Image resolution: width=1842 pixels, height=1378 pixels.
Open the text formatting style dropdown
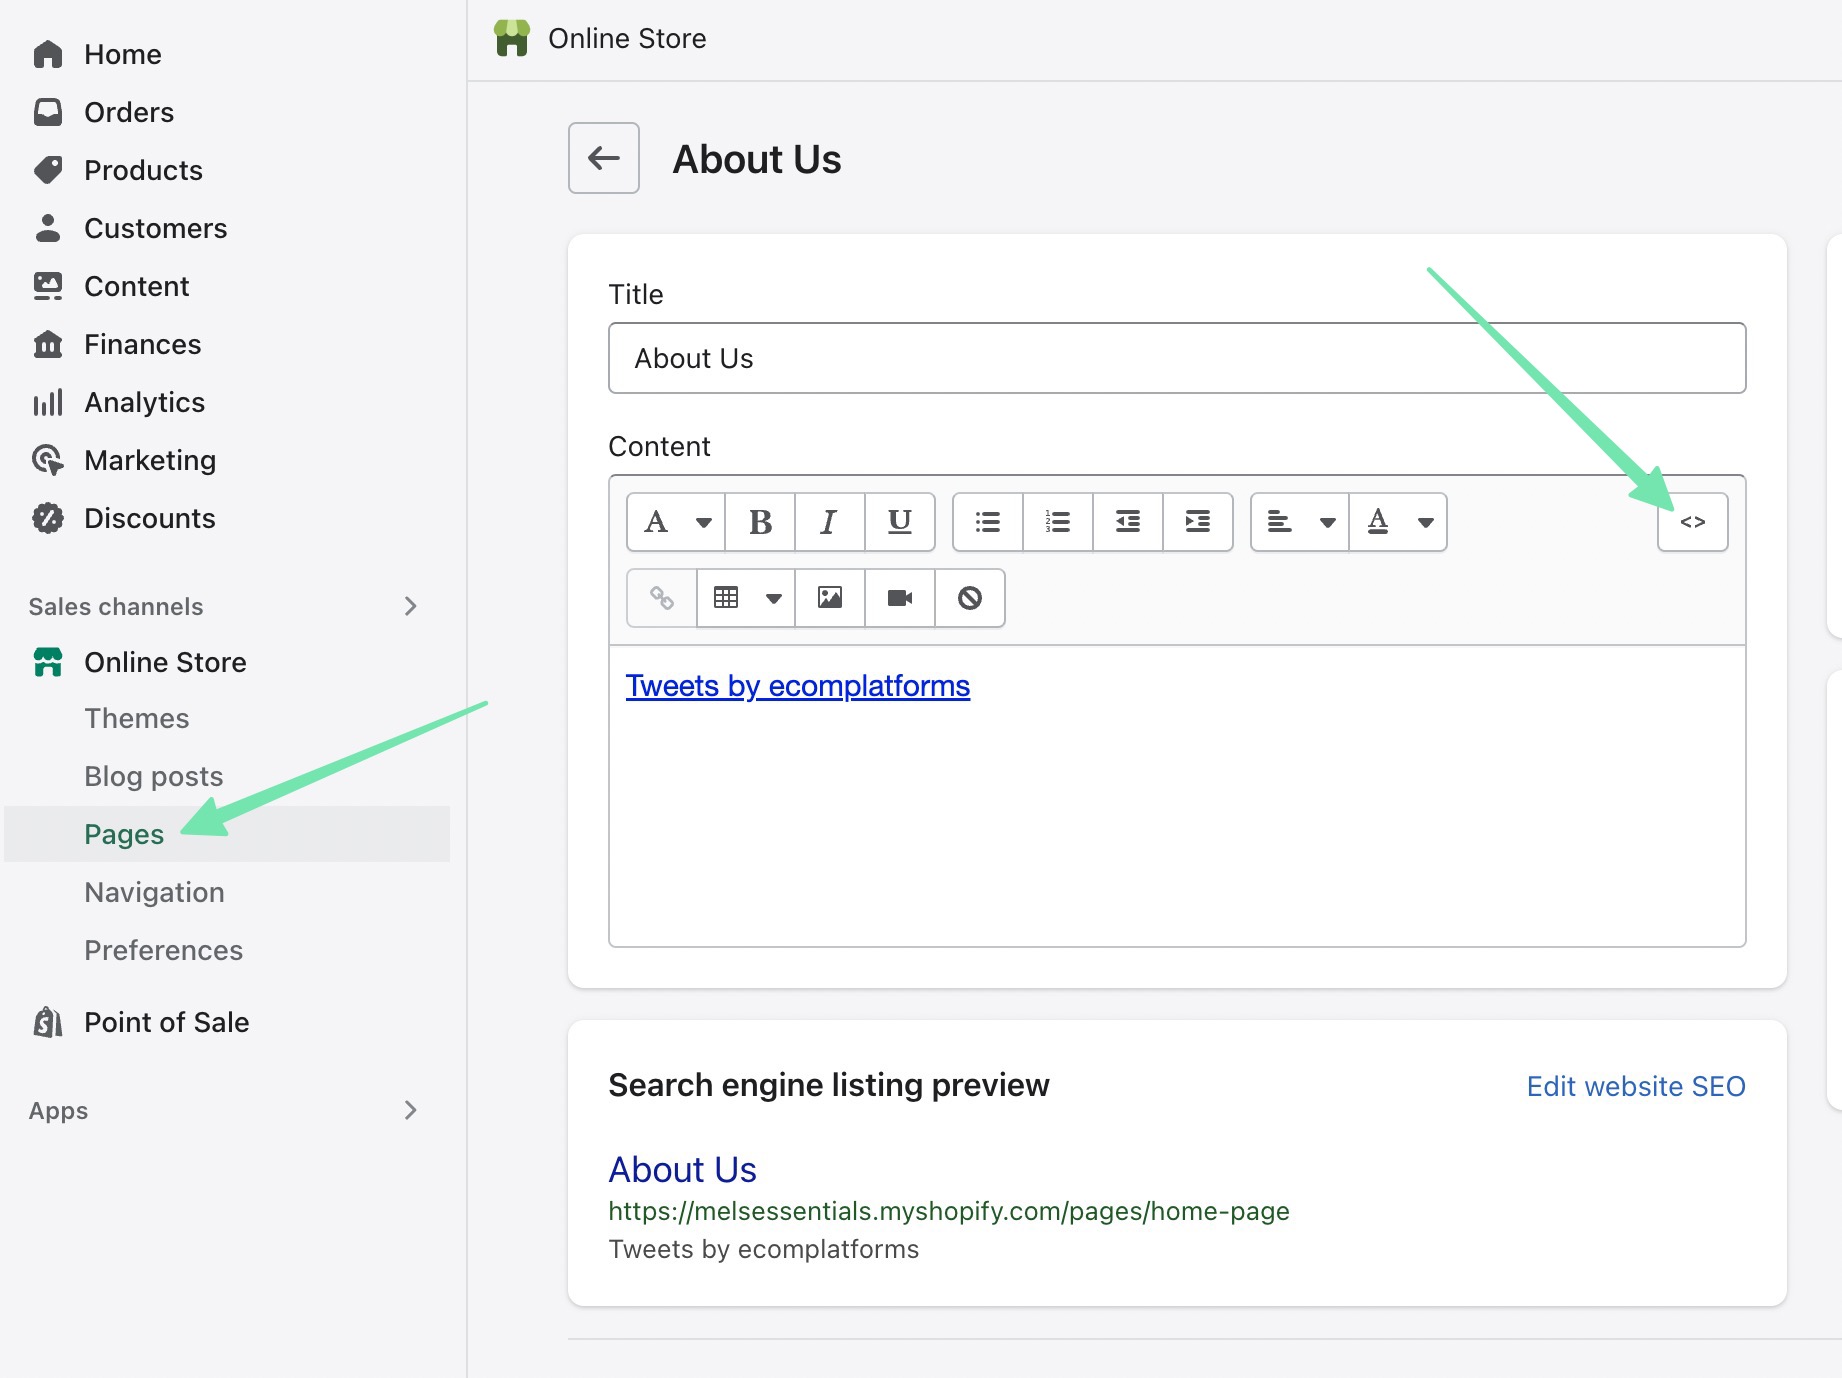coord(675,522)
